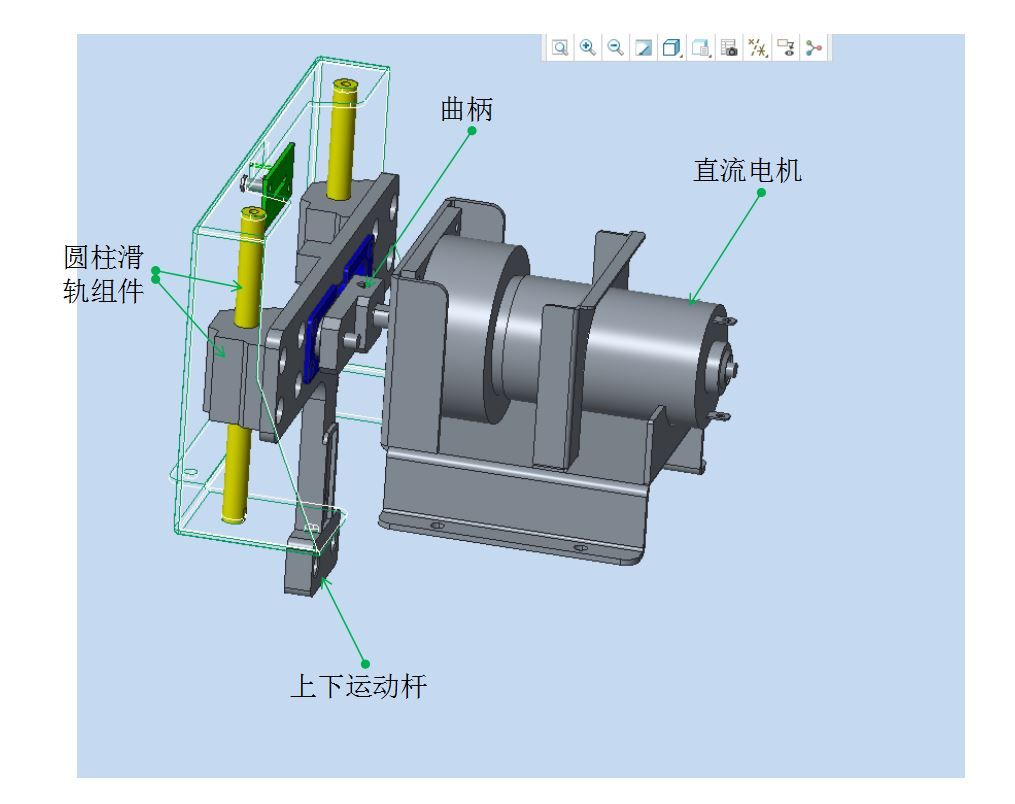Screen dimensions: 1015x804
Task: Toggle the Spin Center icon
Action: pos(814,47)
